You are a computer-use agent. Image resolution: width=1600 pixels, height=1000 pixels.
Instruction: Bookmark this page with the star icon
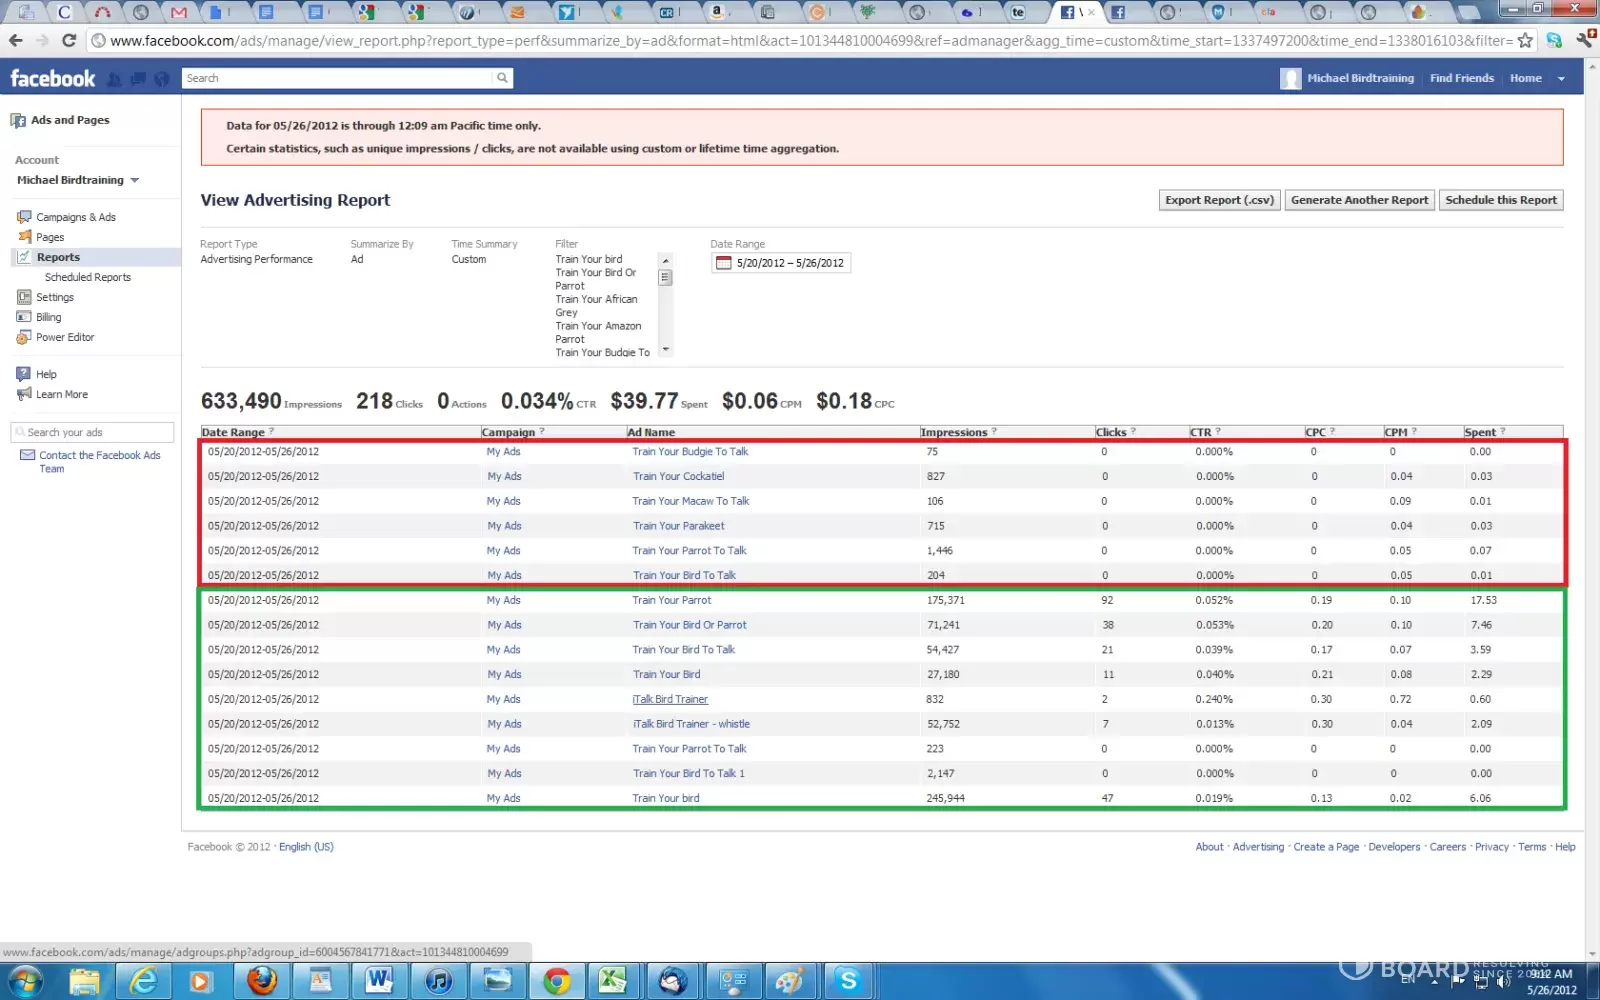(x=1525, y=40)
